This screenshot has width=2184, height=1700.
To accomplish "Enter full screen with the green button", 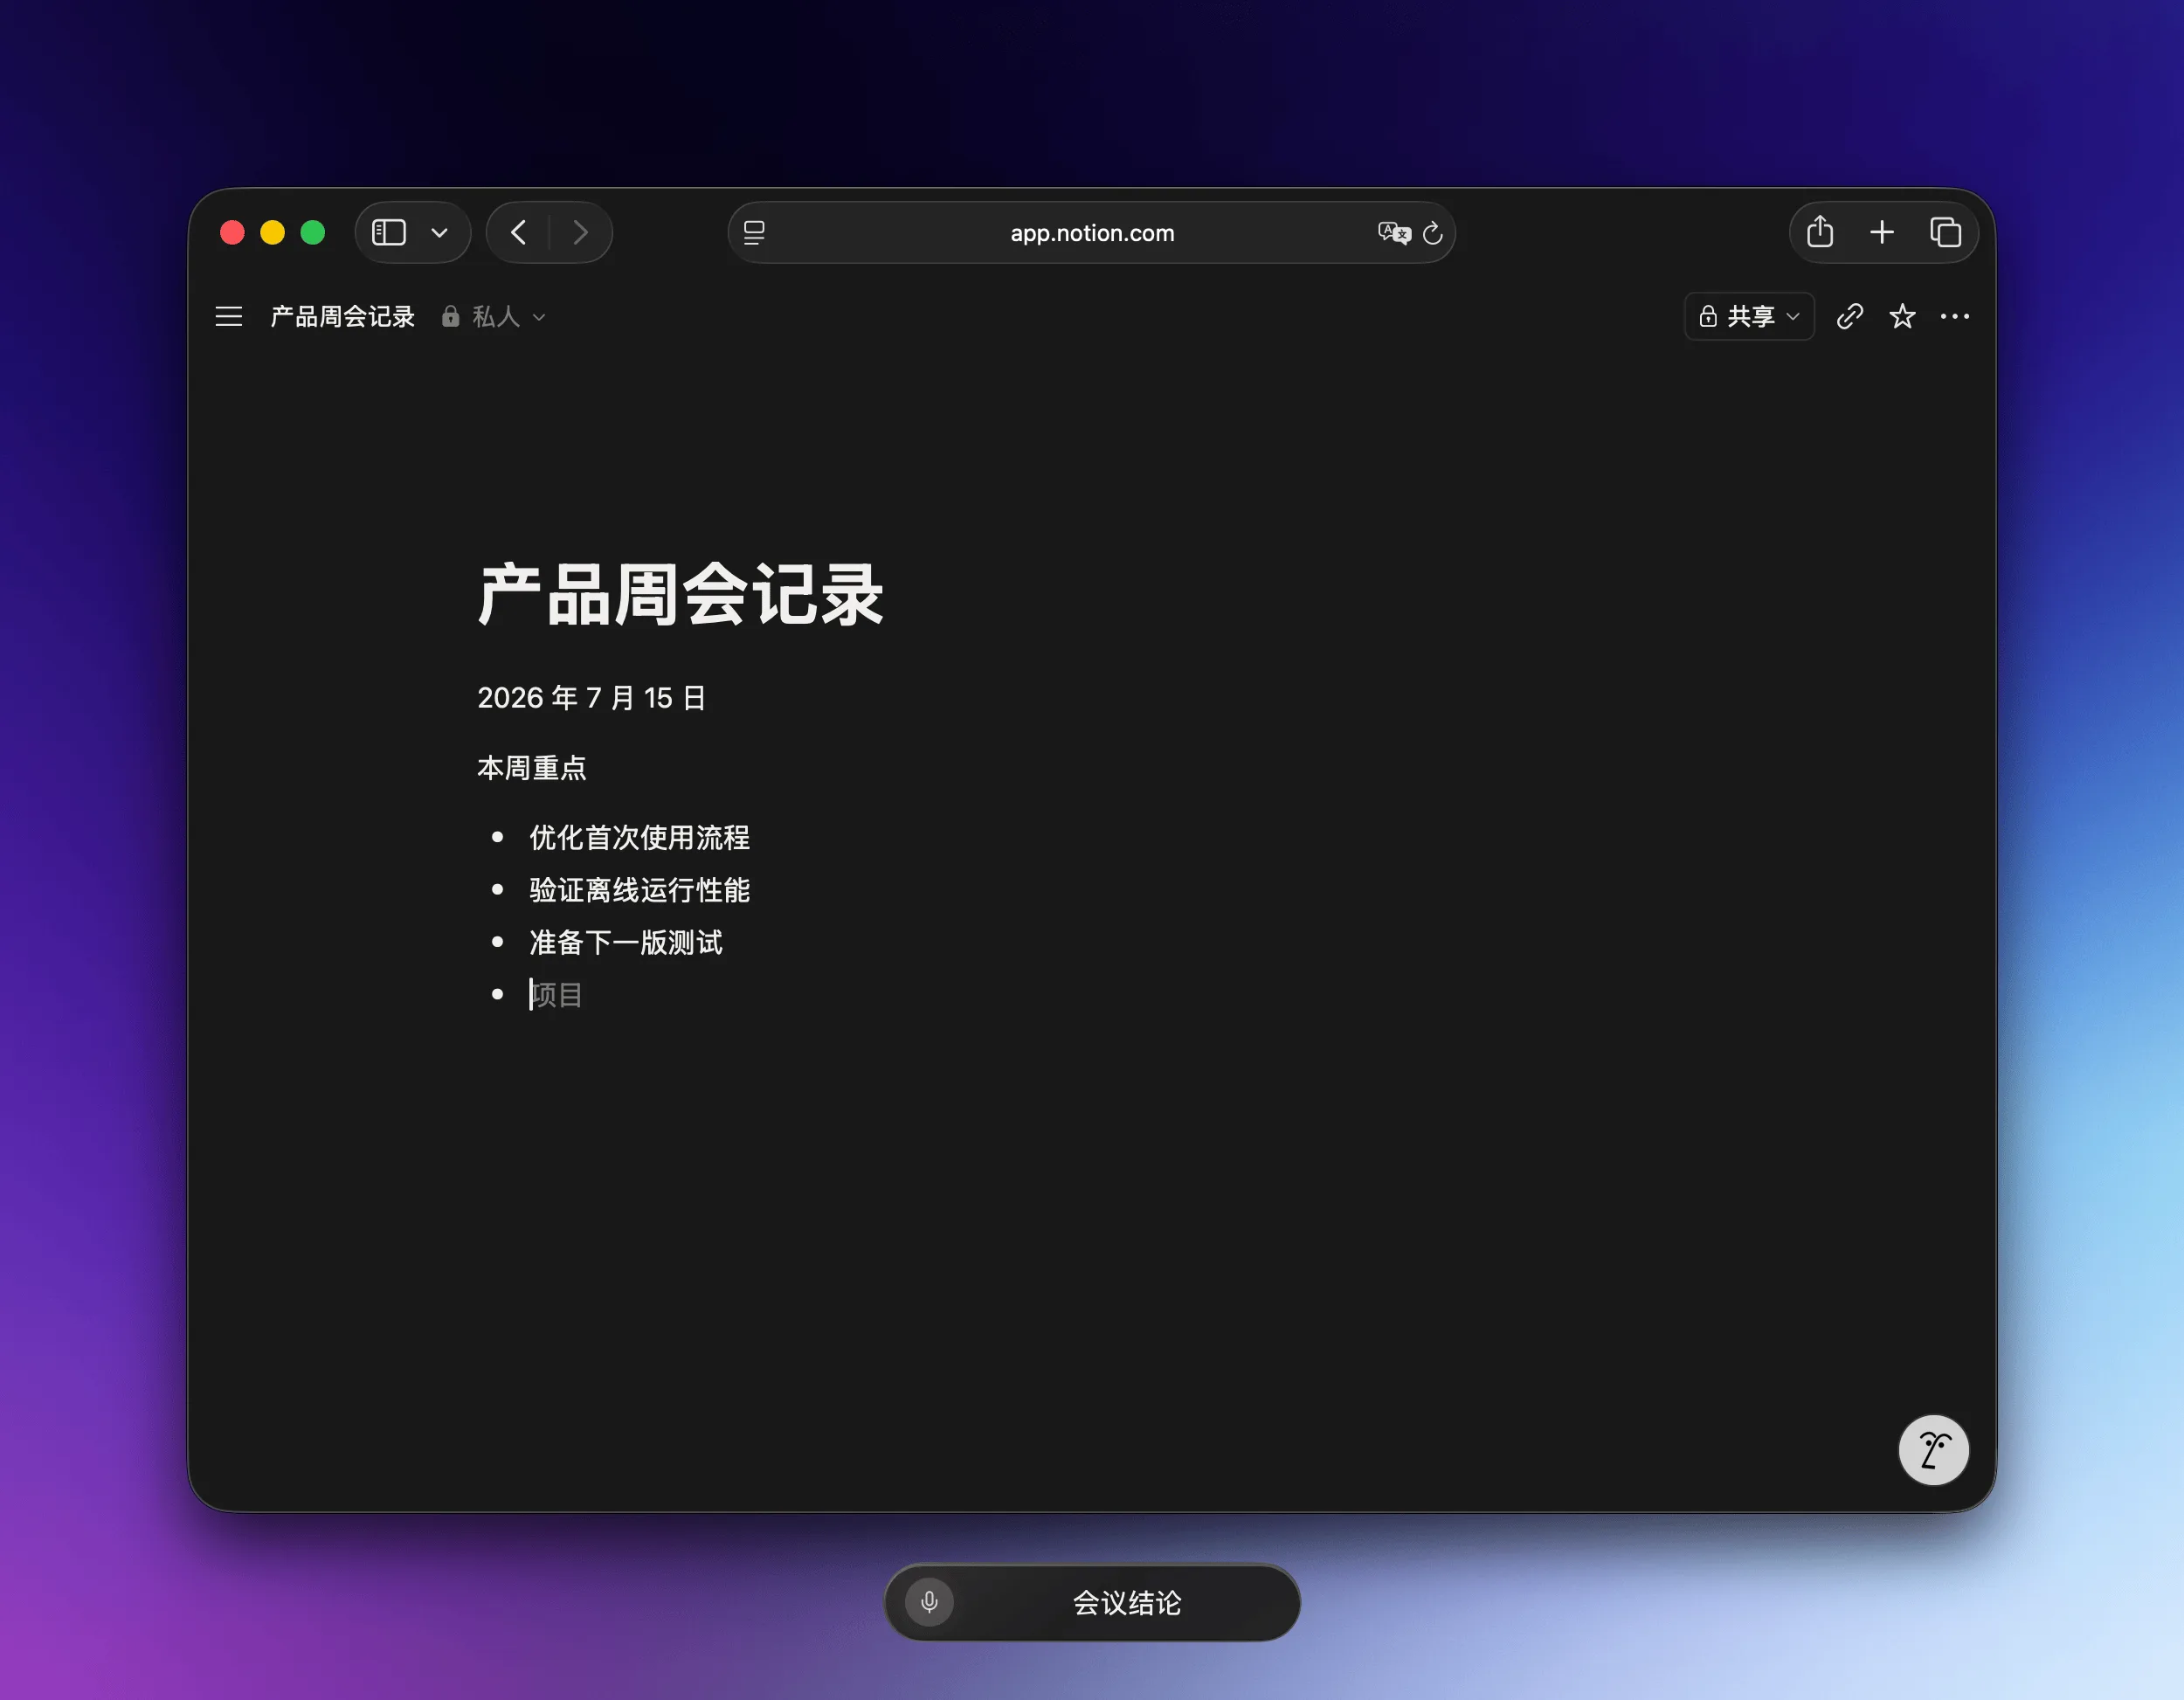I will click(x=313, y=233).
